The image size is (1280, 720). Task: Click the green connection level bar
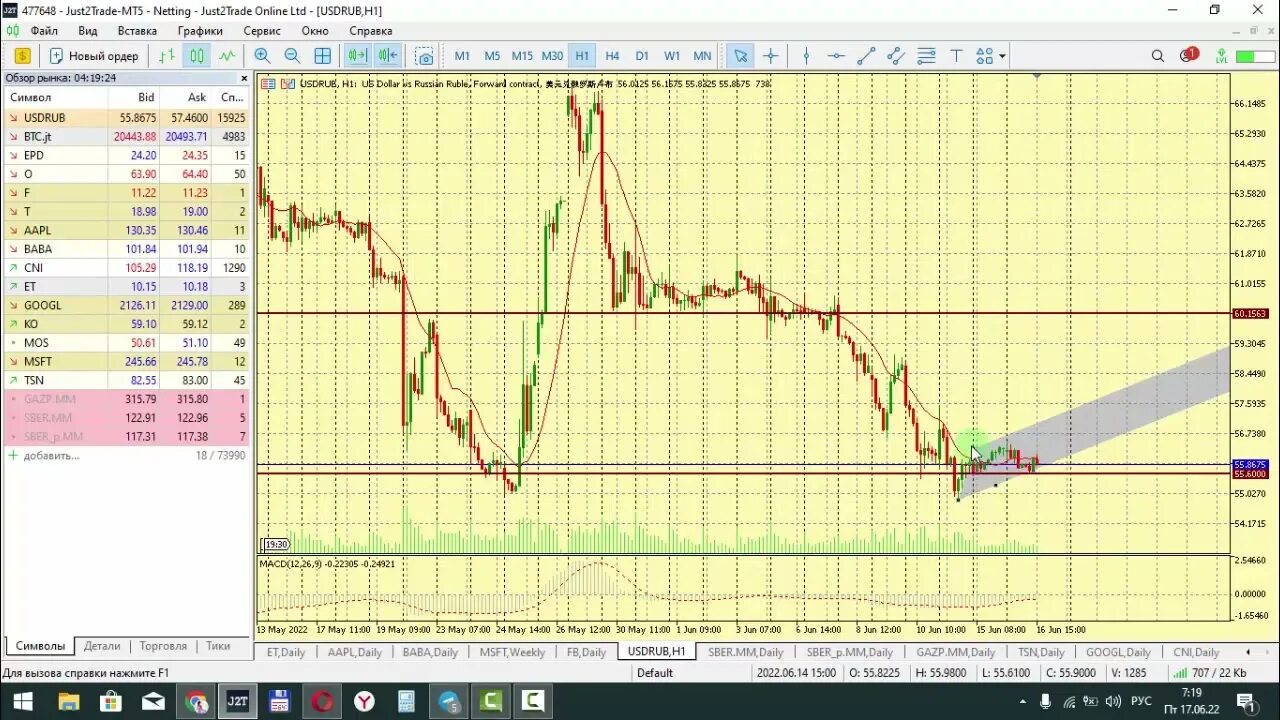(x=1254, y=56)
